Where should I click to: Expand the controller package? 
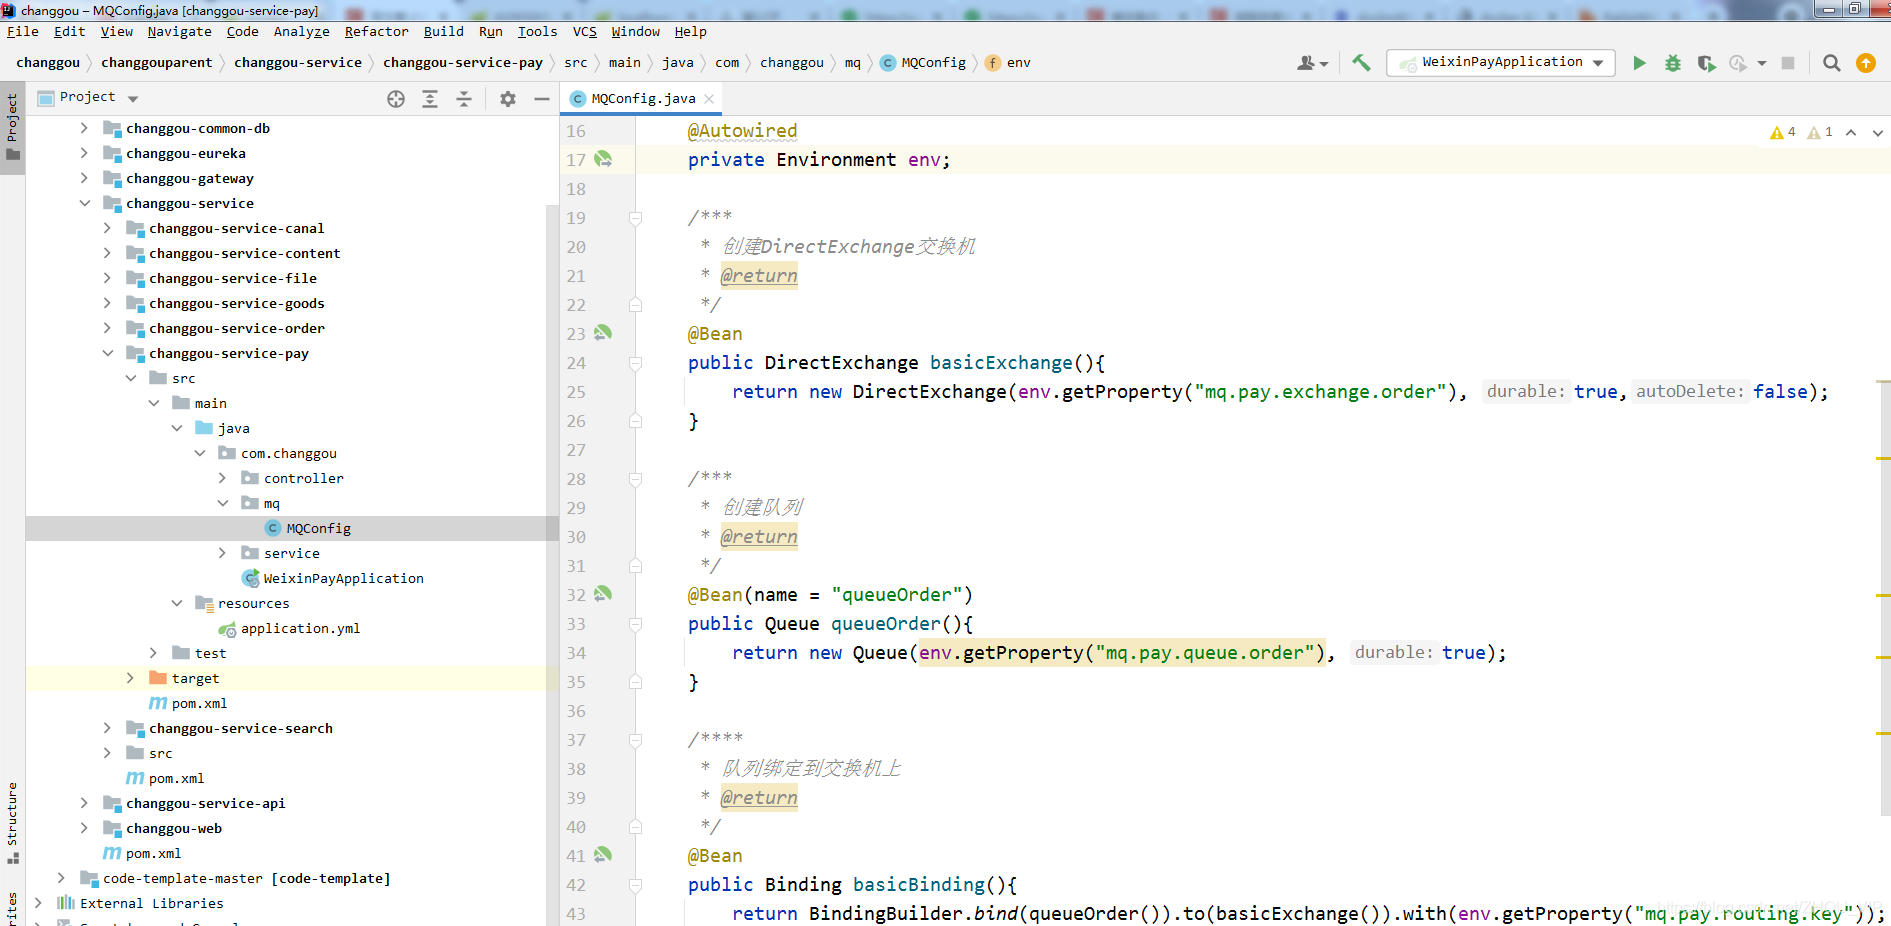point(222,478)
